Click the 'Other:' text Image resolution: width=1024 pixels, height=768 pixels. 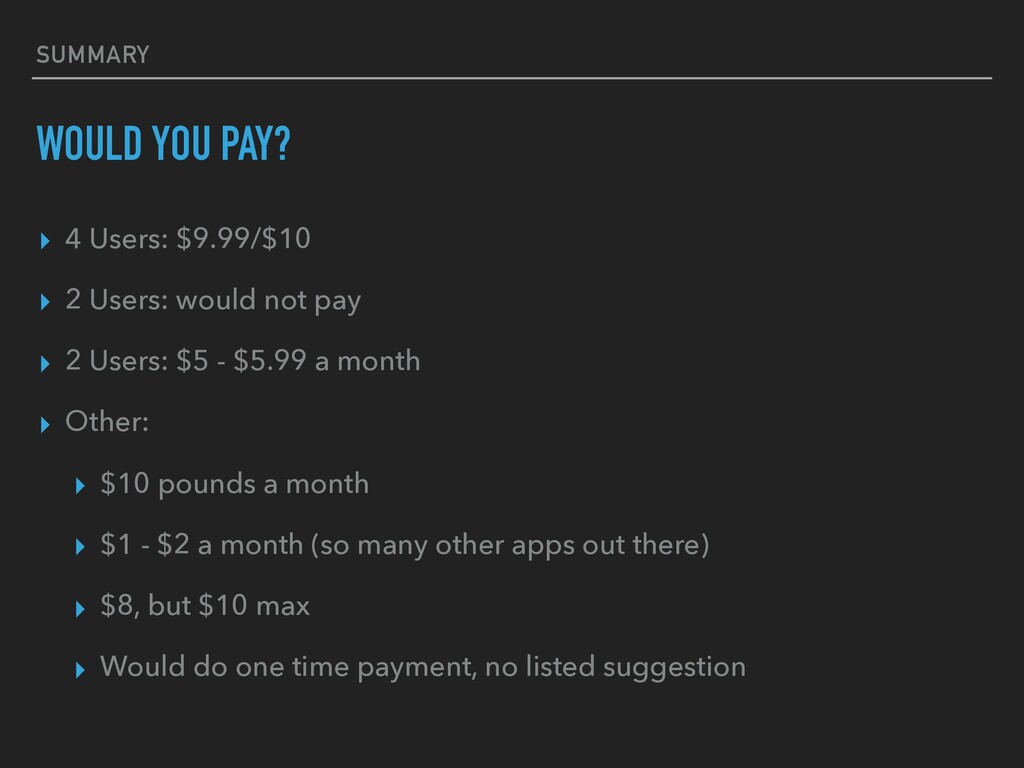(x=107, y=421)
